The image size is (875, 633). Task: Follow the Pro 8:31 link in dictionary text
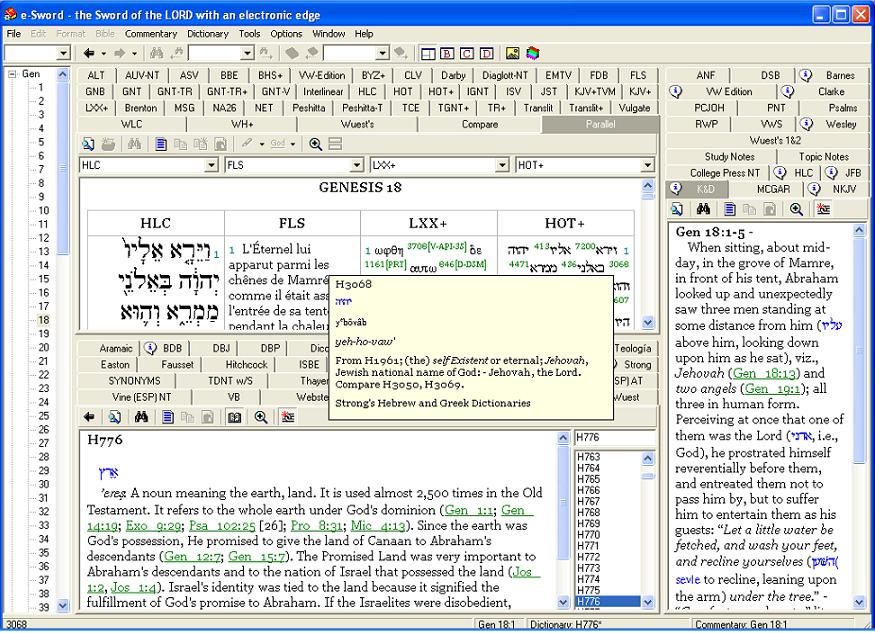pyautogui.click(x=316, y=525)
